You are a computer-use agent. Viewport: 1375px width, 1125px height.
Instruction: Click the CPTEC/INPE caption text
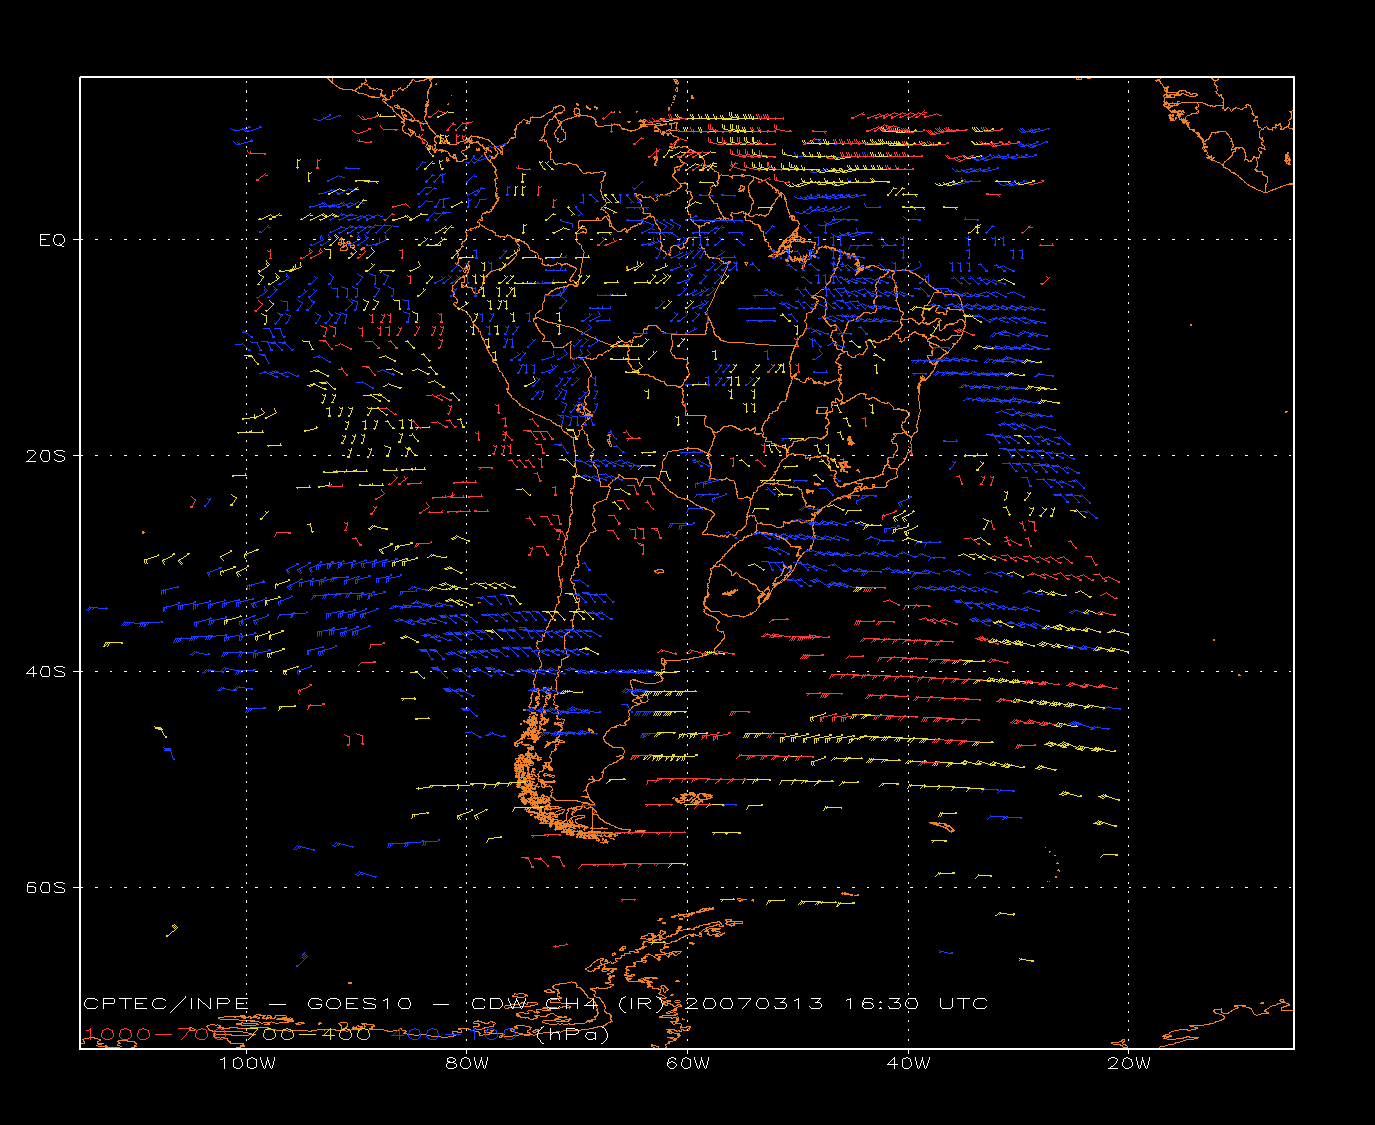tap(168, 1003)
